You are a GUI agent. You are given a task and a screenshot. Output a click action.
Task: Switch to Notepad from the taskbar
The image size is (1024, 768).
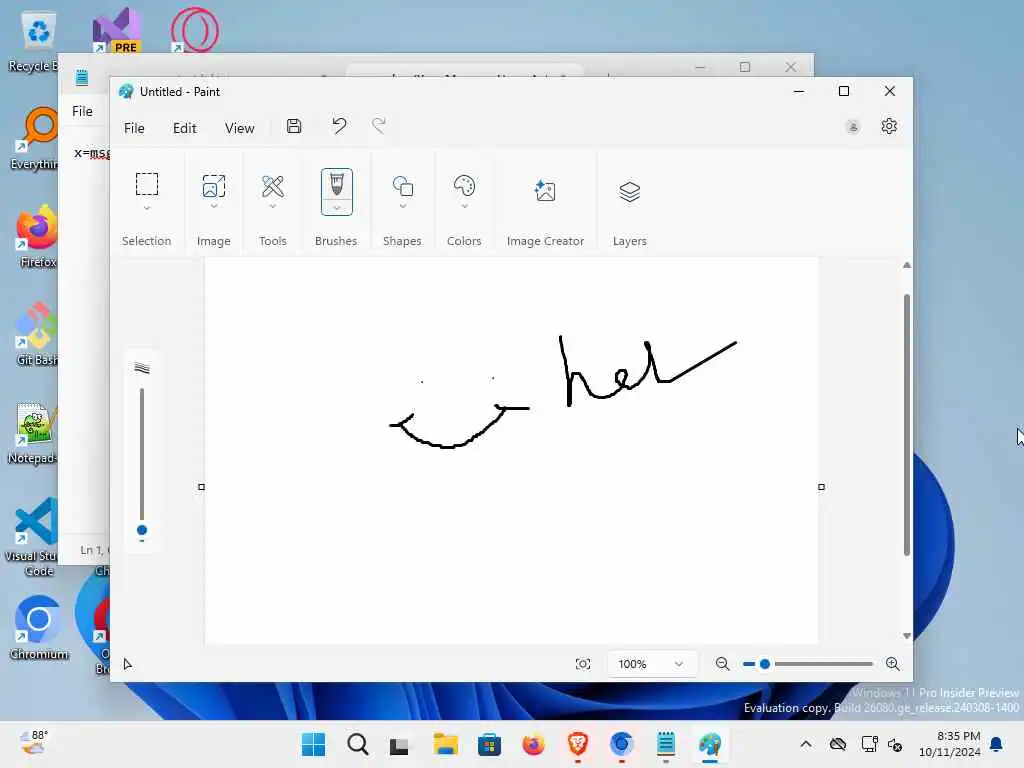pos(665,744)
